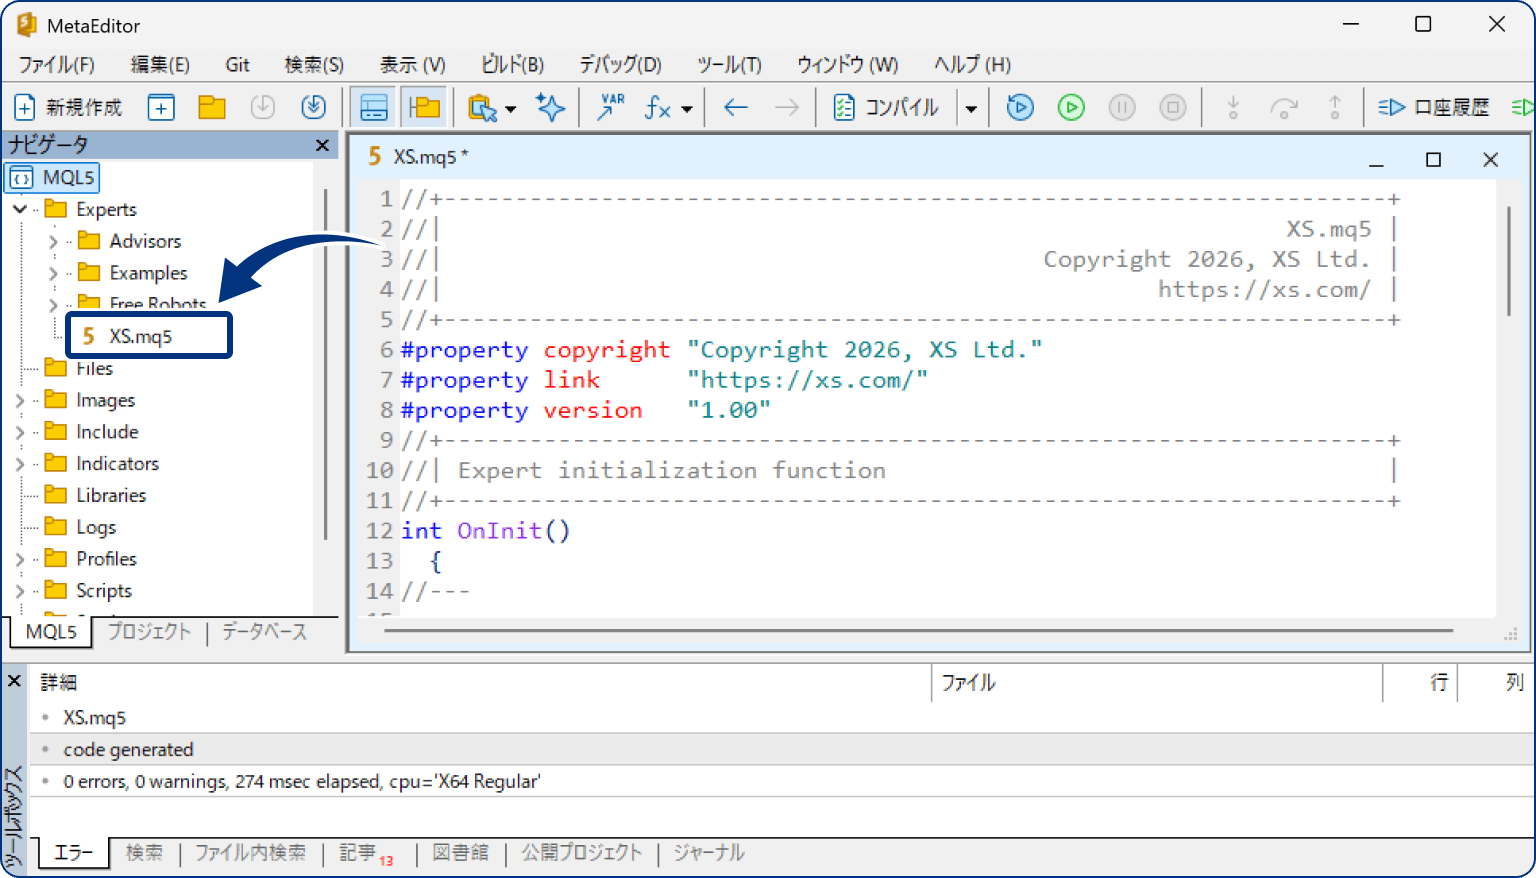Open the Edit (編集) menu
This screenshot has width=1536, height=878.
tap(160, 64)
